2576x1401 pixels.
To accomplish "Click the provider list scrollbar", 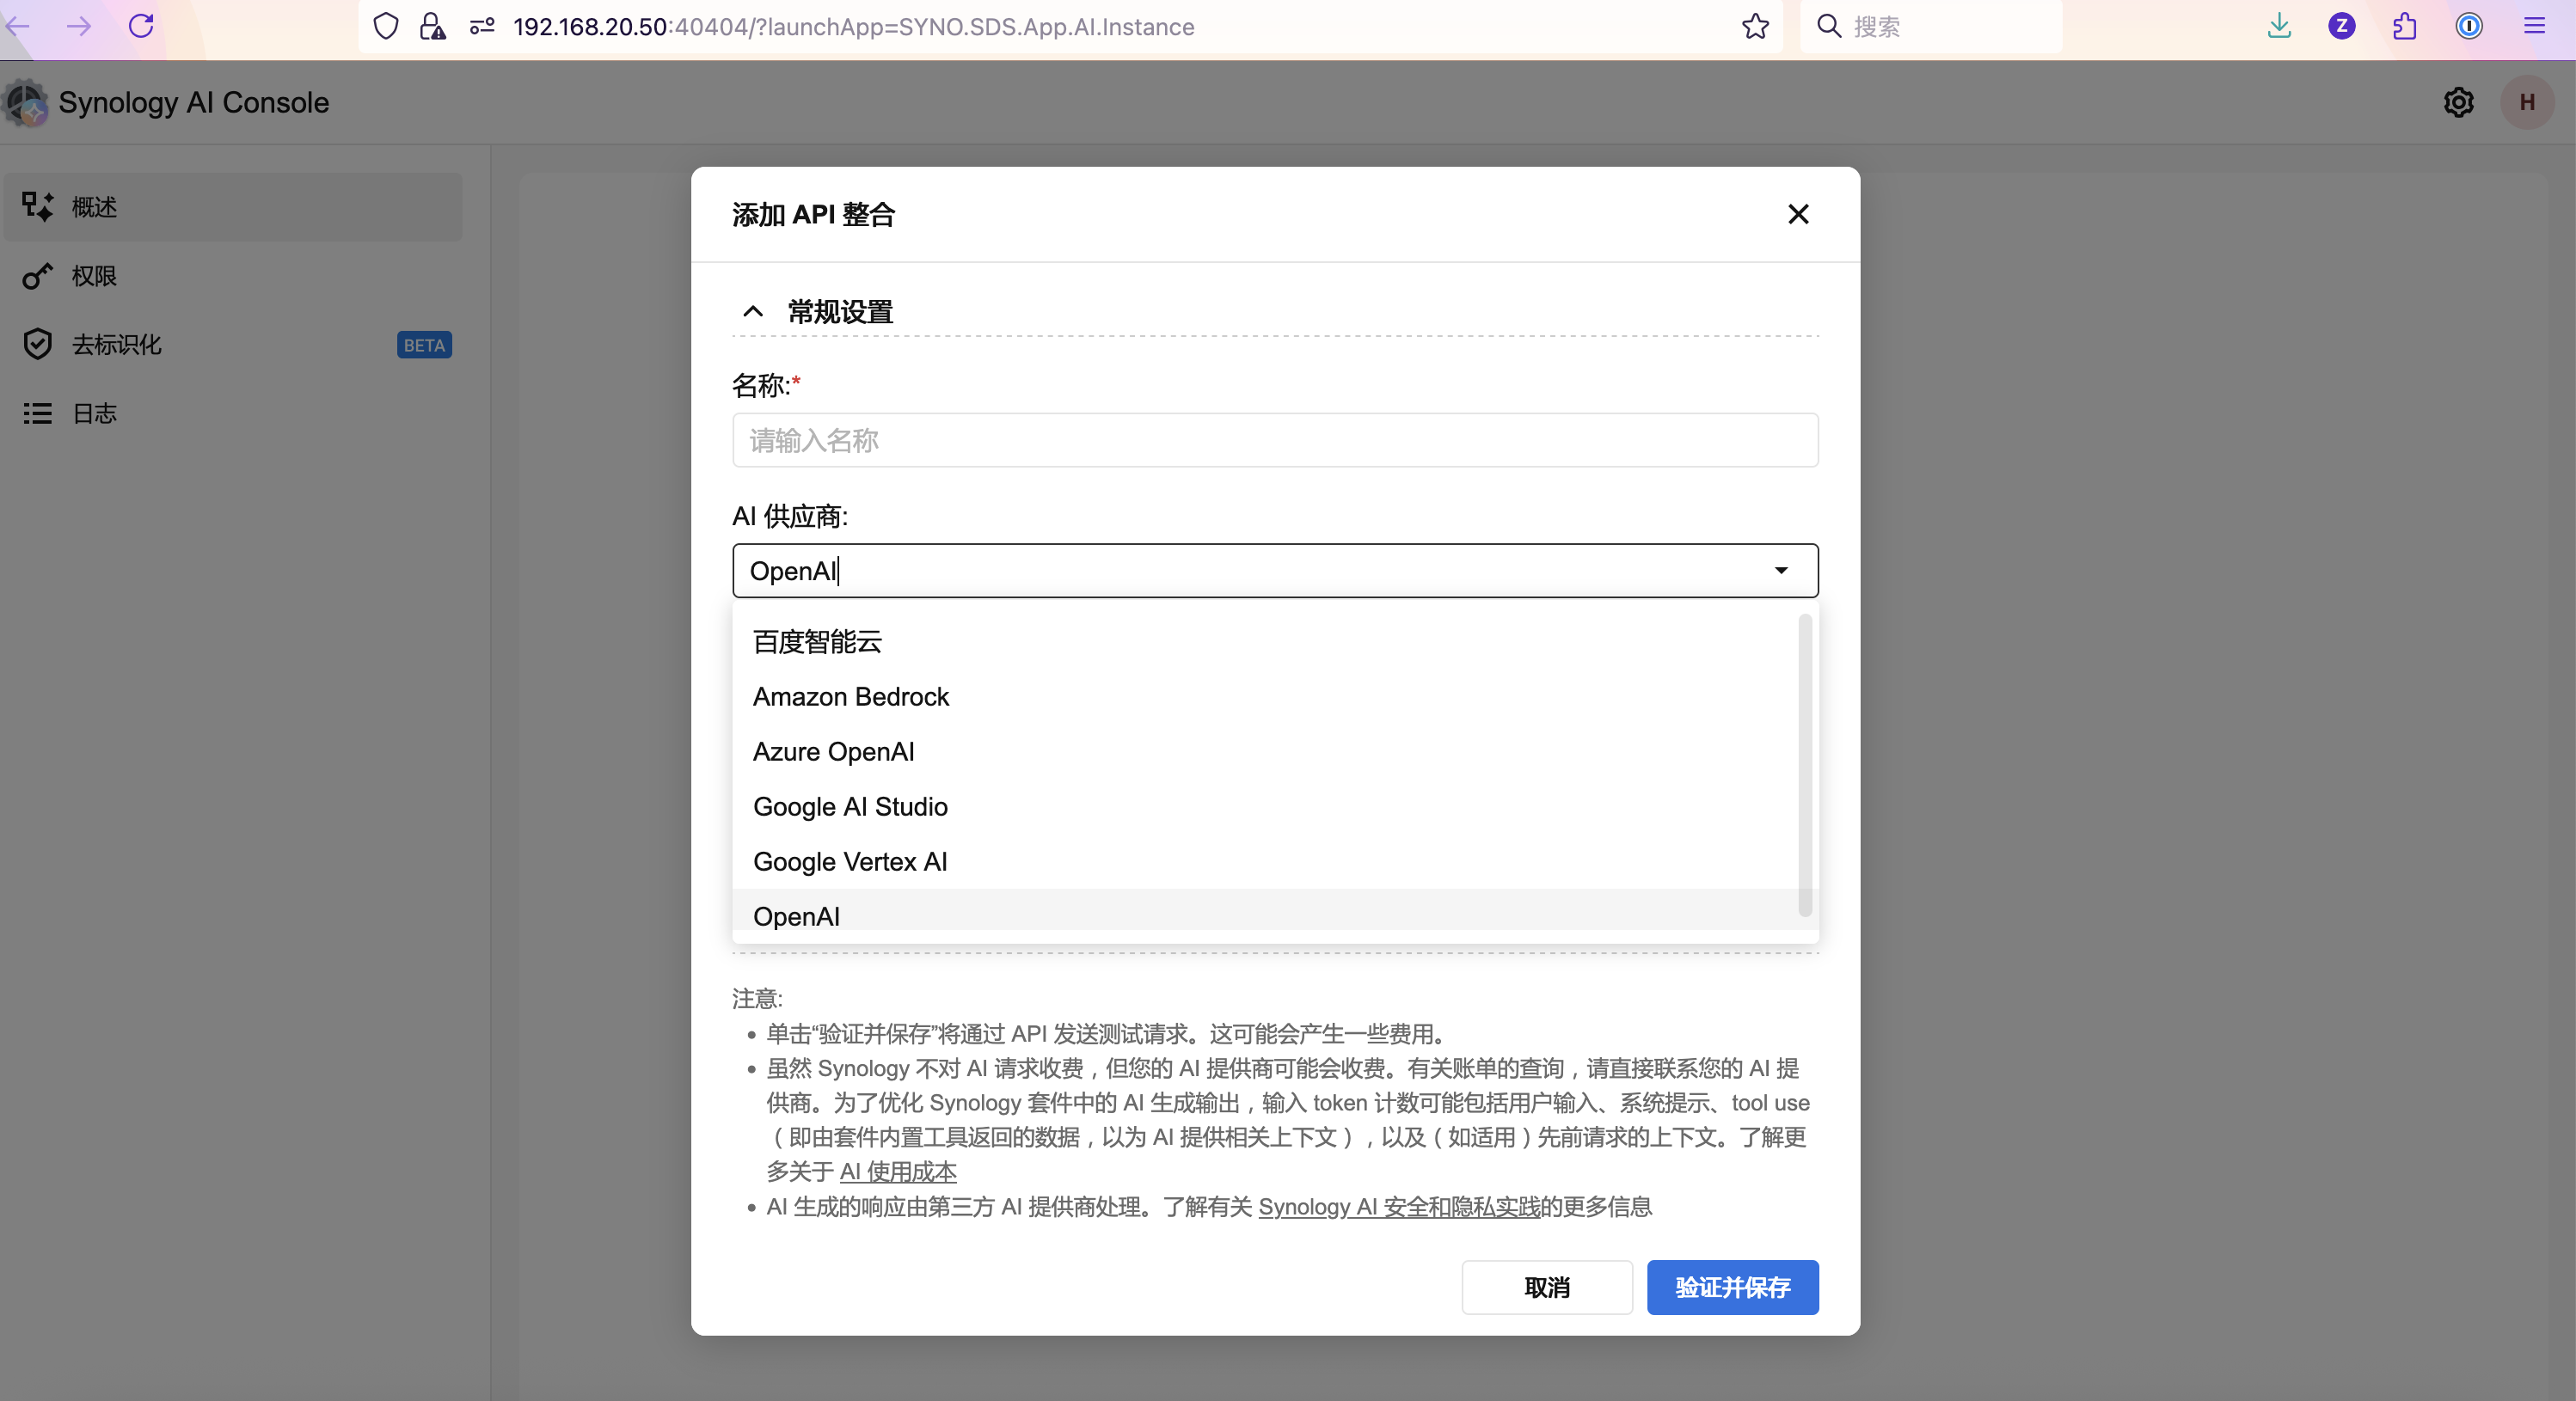I will (1804, 765).
